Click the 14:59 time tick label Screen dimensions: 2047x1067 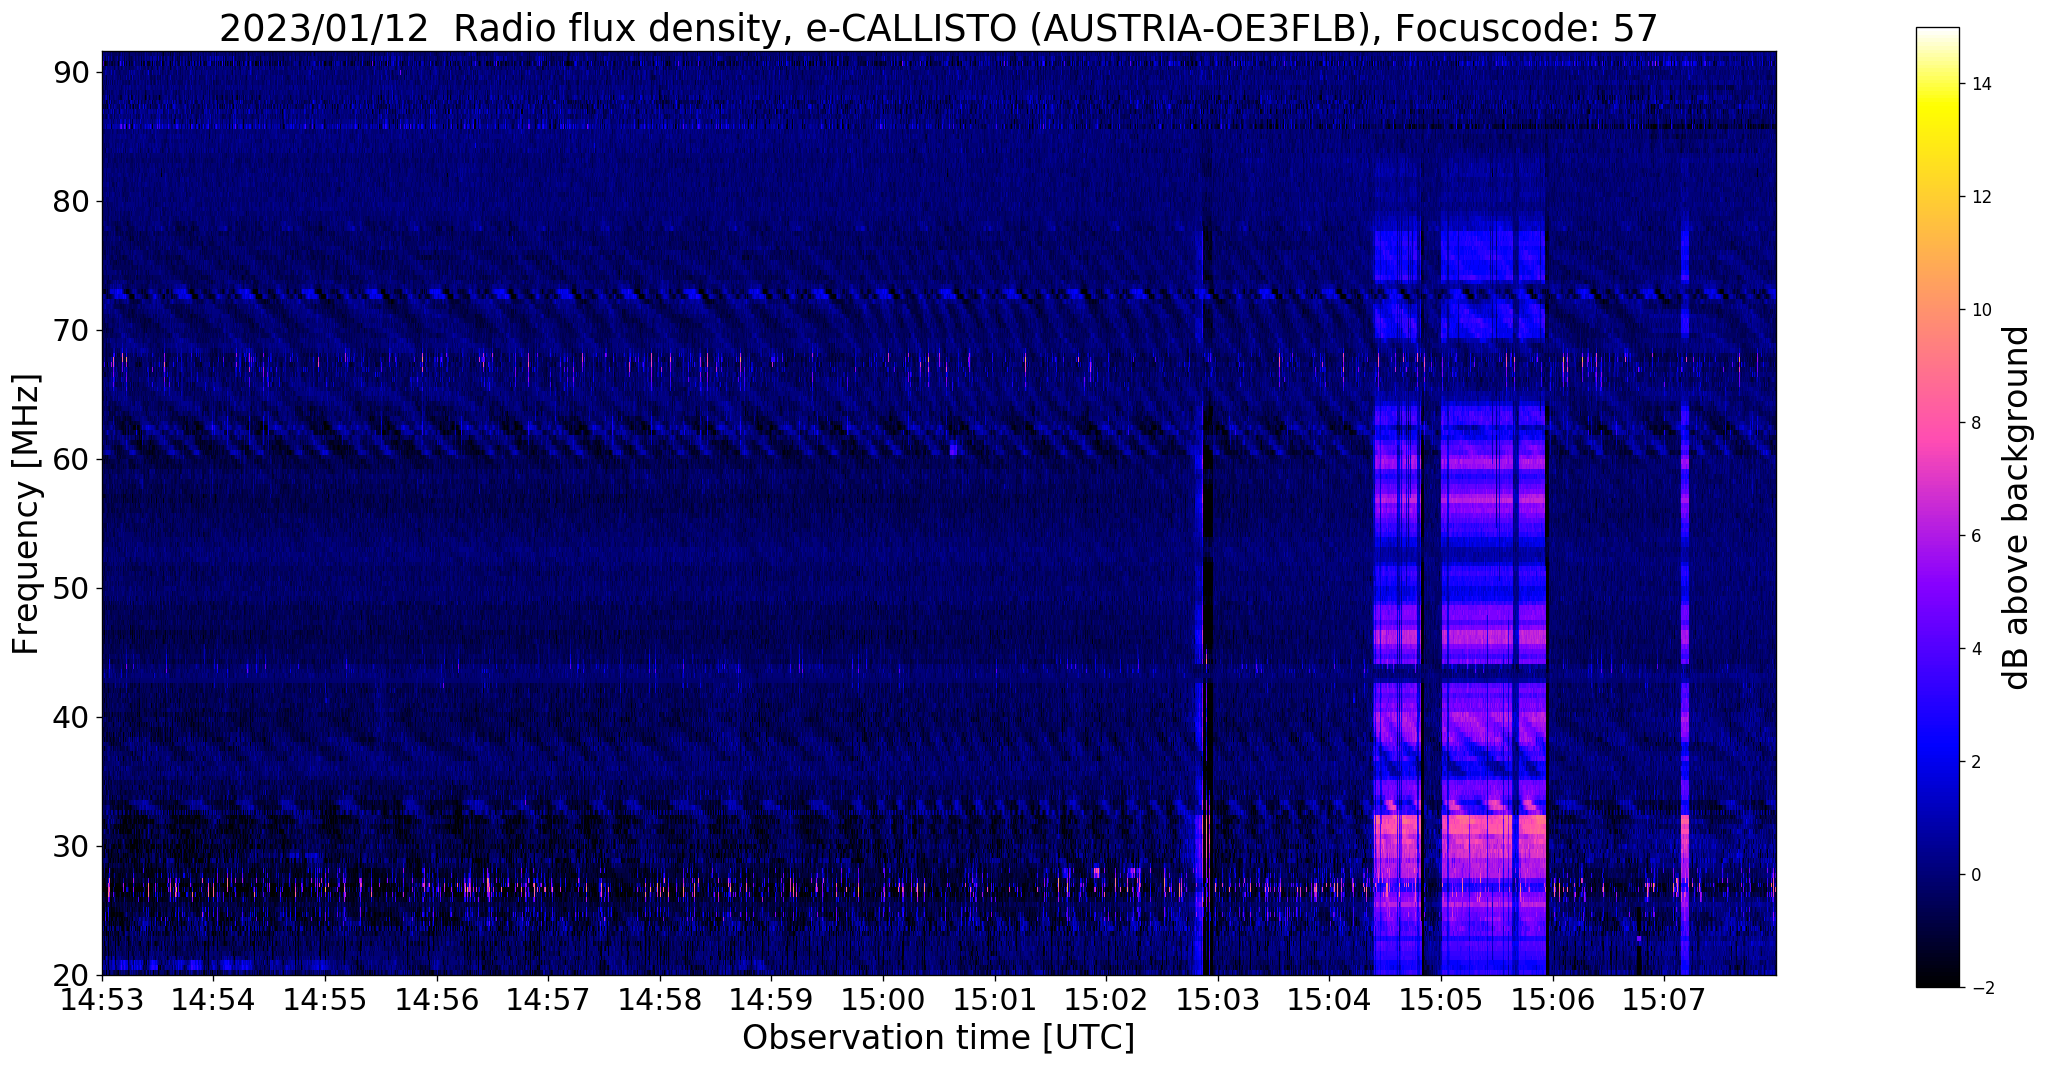pyautogui.click(x=771, y=999)
